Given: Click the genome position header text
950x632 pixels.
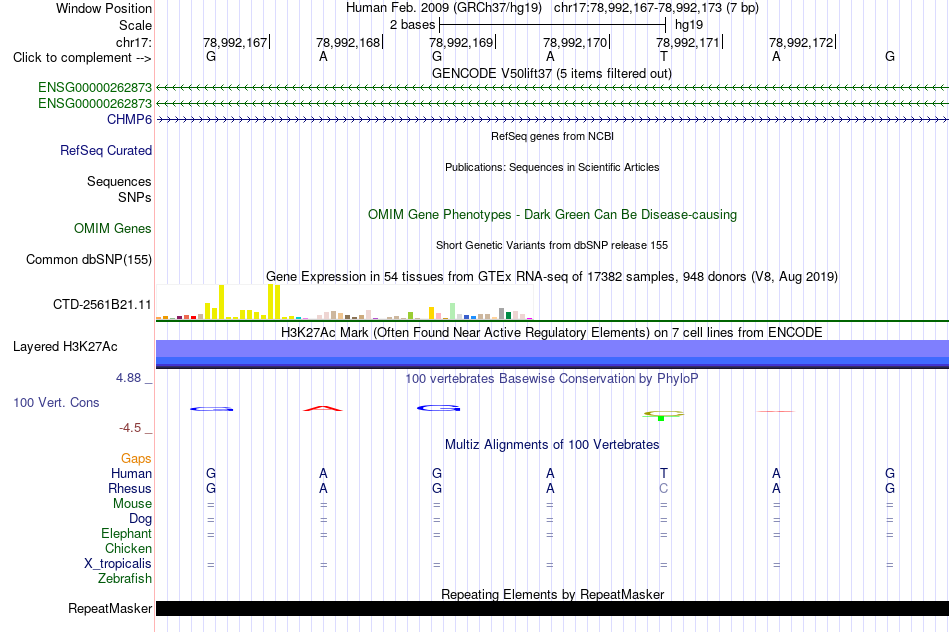Looking at the screenshot, I should [x=552, y=8].
